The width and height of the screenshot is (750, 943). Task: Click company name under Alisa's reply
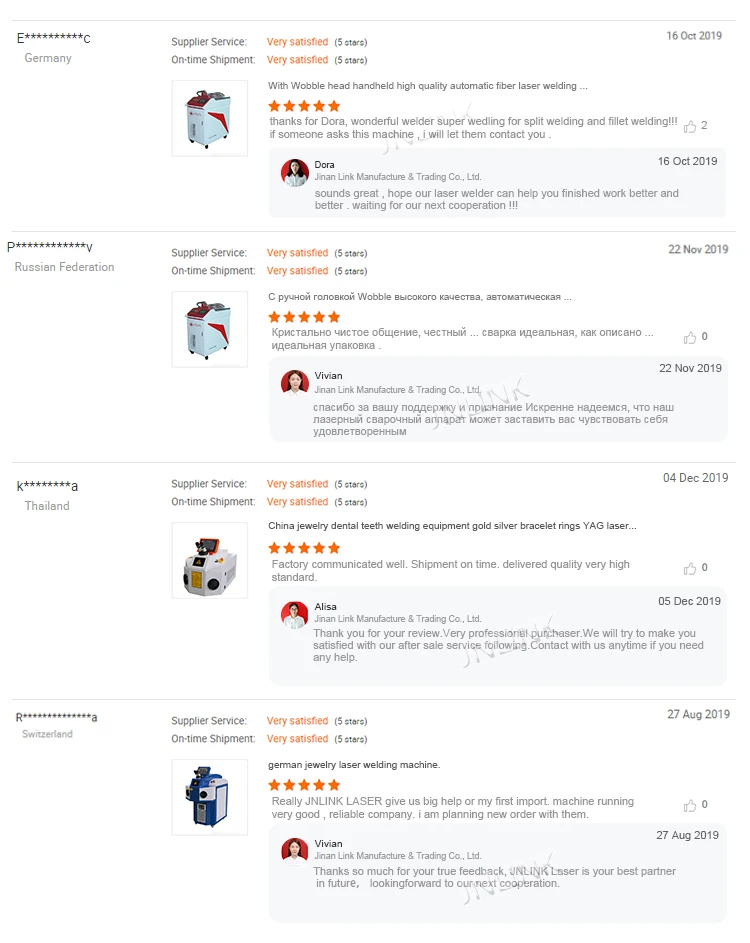[398, 619]
